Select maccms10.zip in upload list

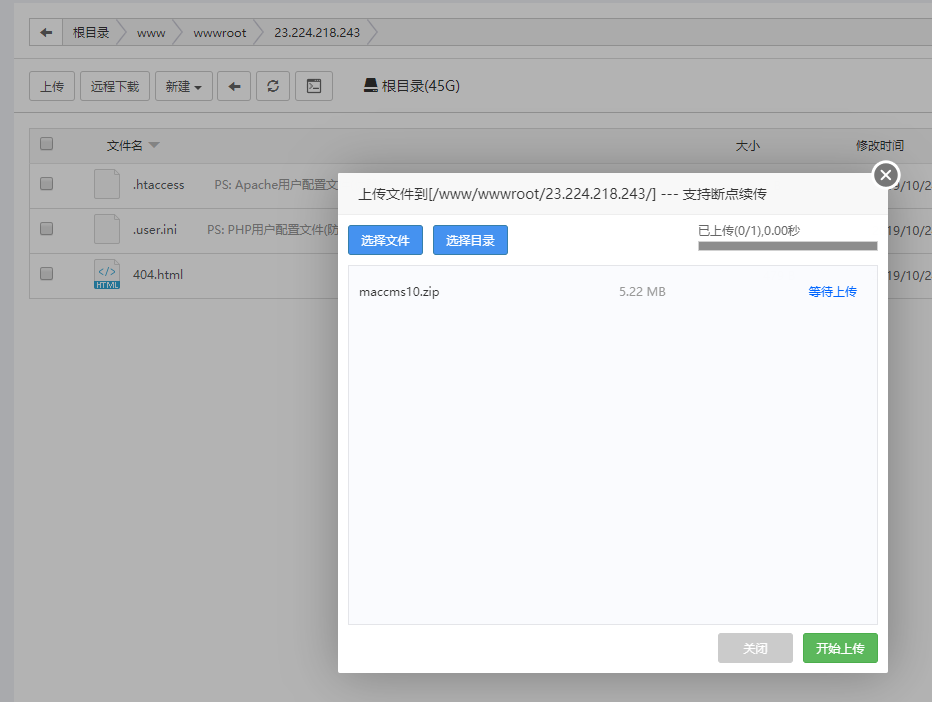(x=399, y=292)
